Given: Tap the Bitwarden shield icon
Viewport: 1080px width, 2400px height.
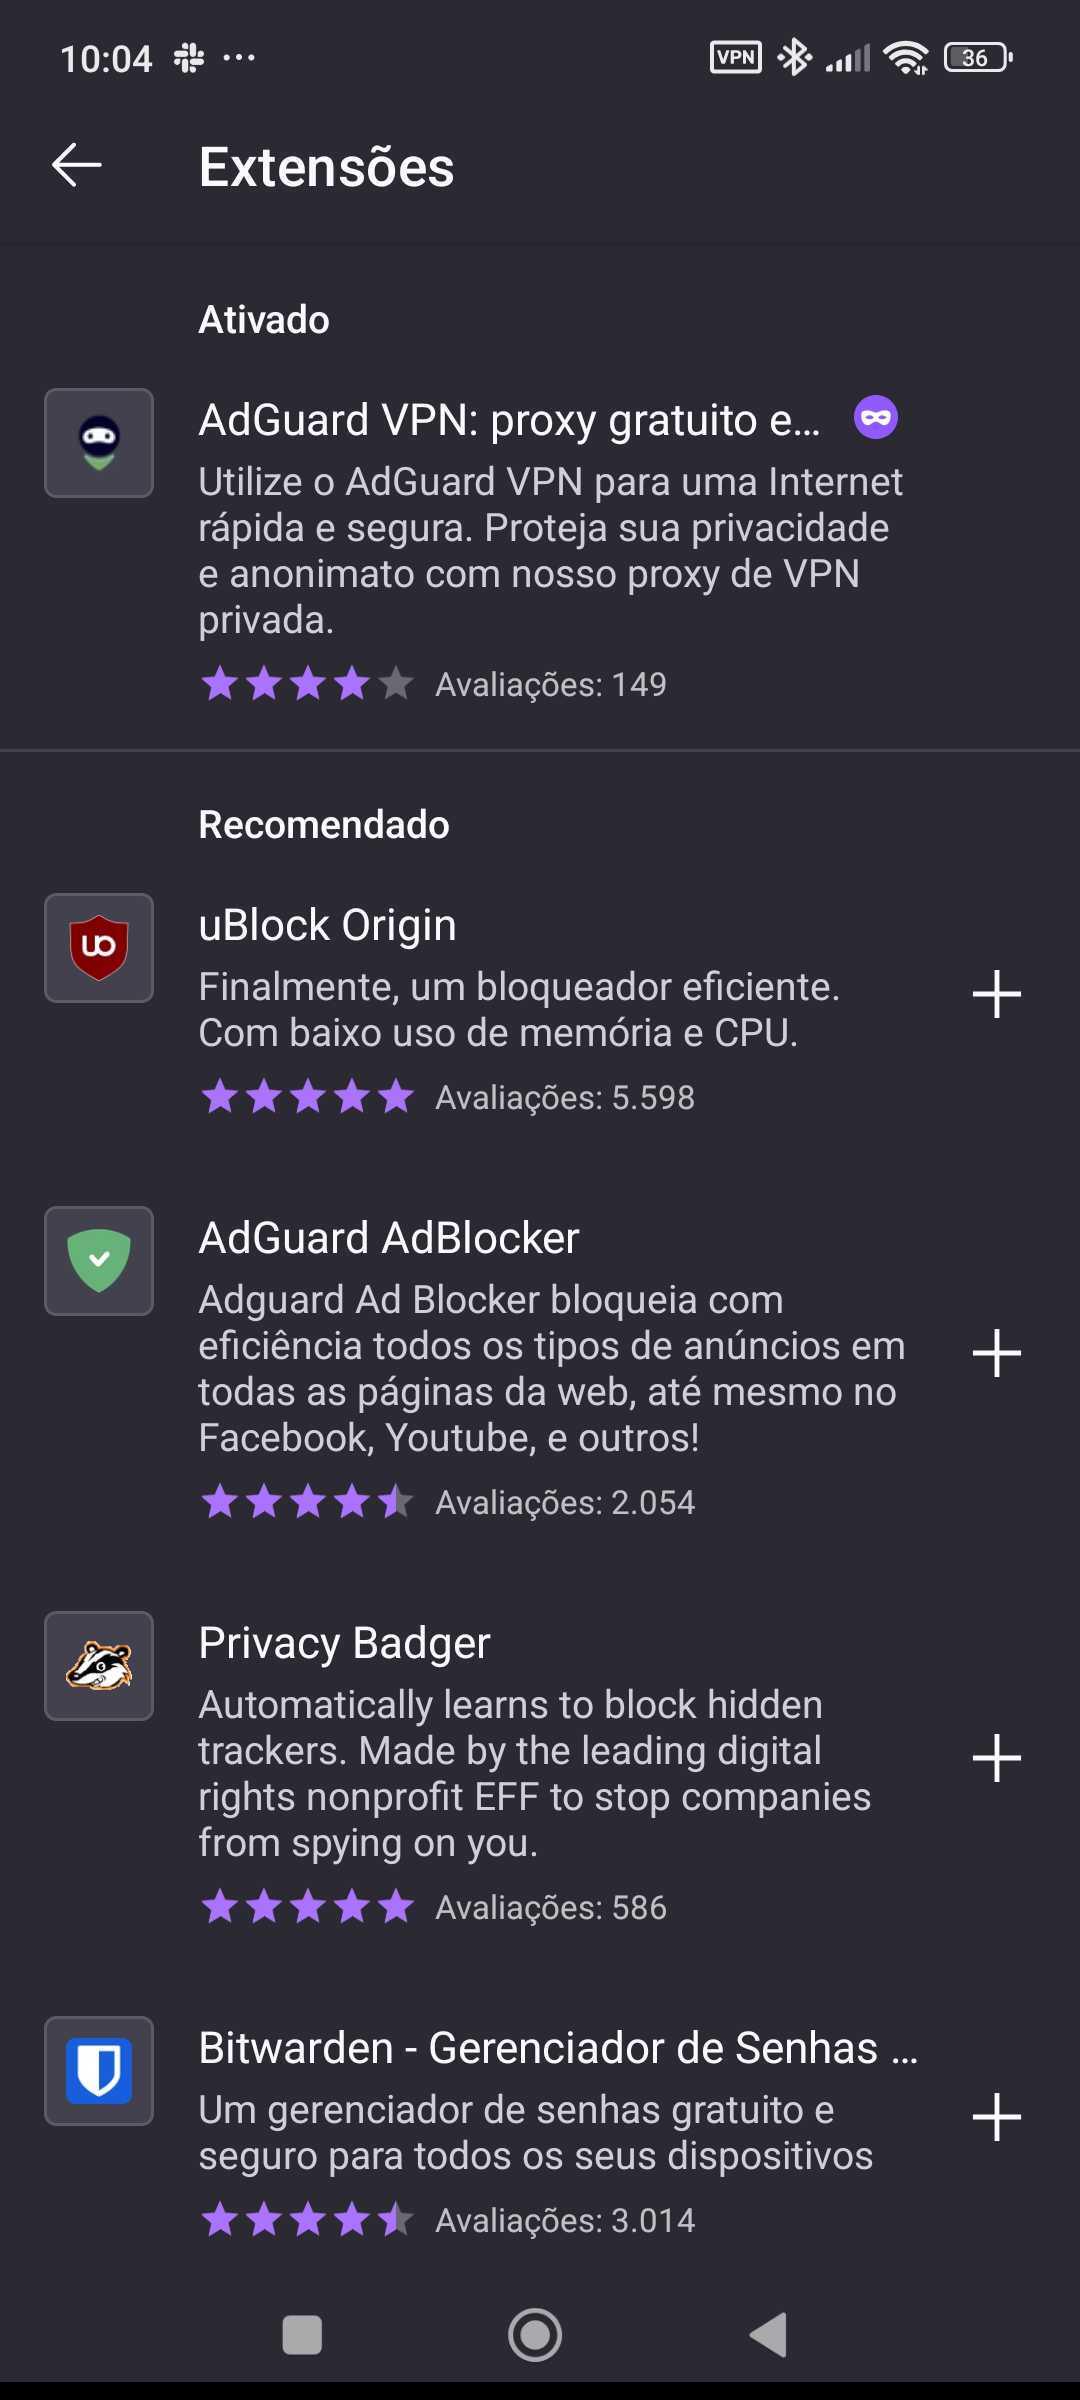Looking at the screenshot, I should pyautogui.click(x=99, y=2071).
